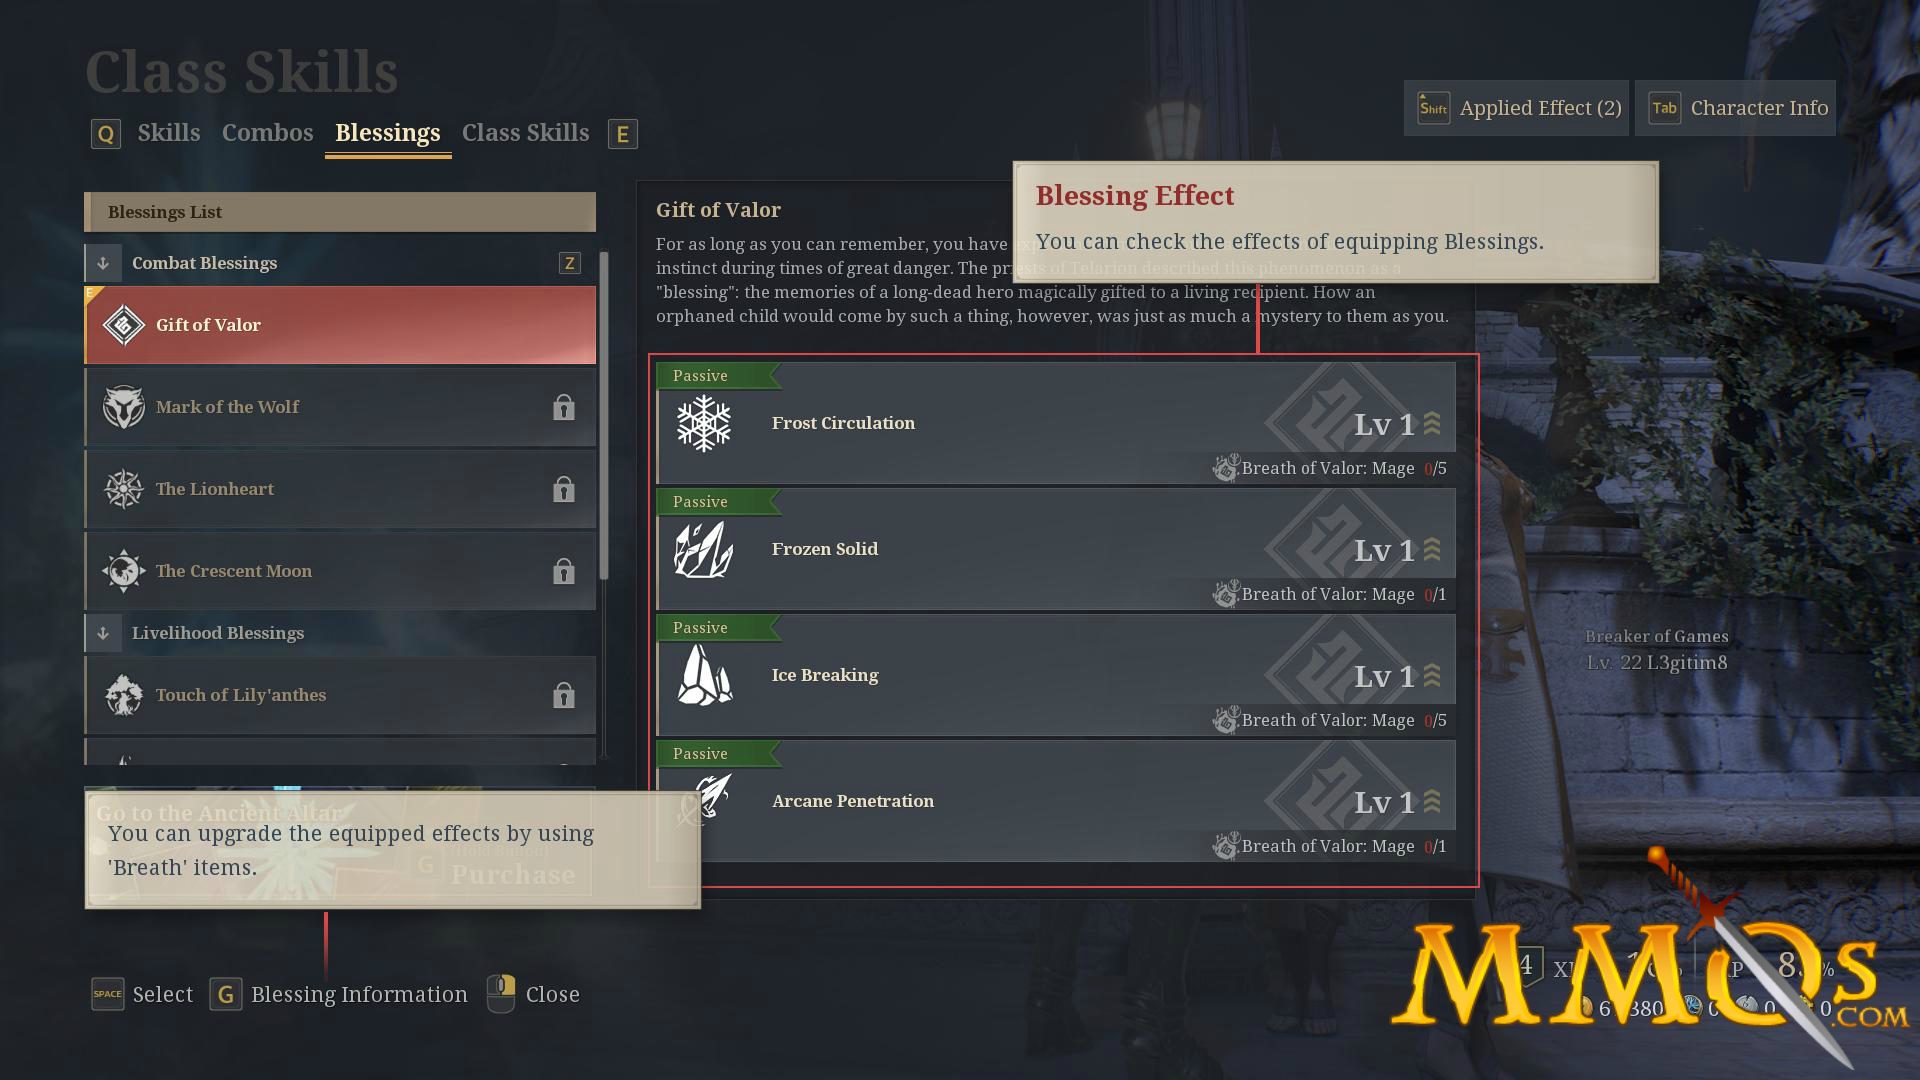Collapse the Combat Blessings category
Screen dimensions: 1920x1080
(104, 262)
